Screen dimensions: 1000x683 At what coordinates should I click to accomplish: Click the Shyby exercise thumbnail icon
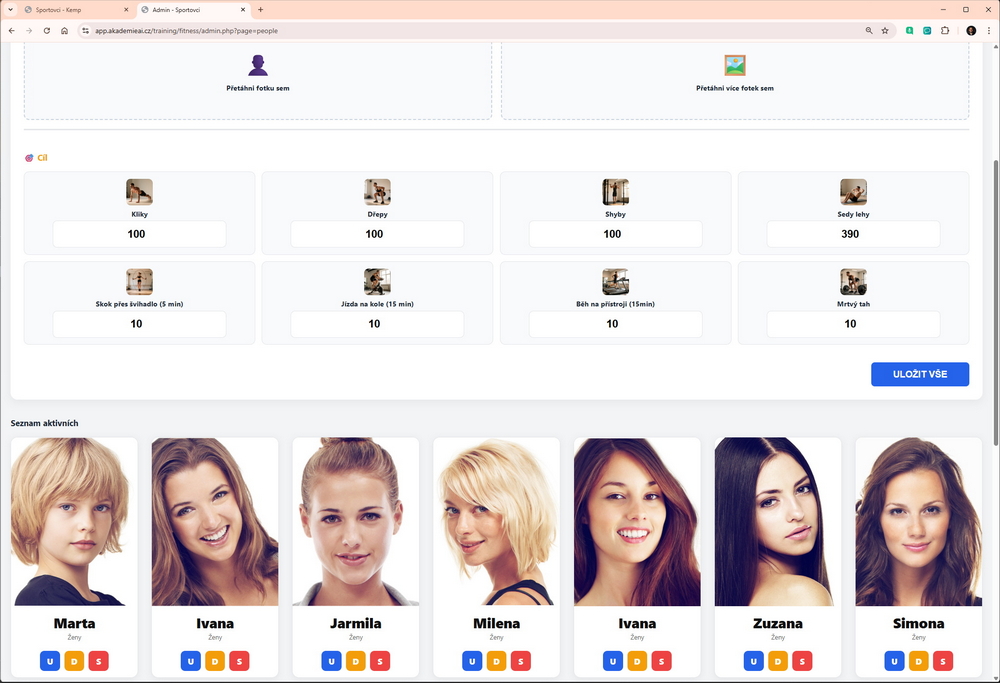615,192
